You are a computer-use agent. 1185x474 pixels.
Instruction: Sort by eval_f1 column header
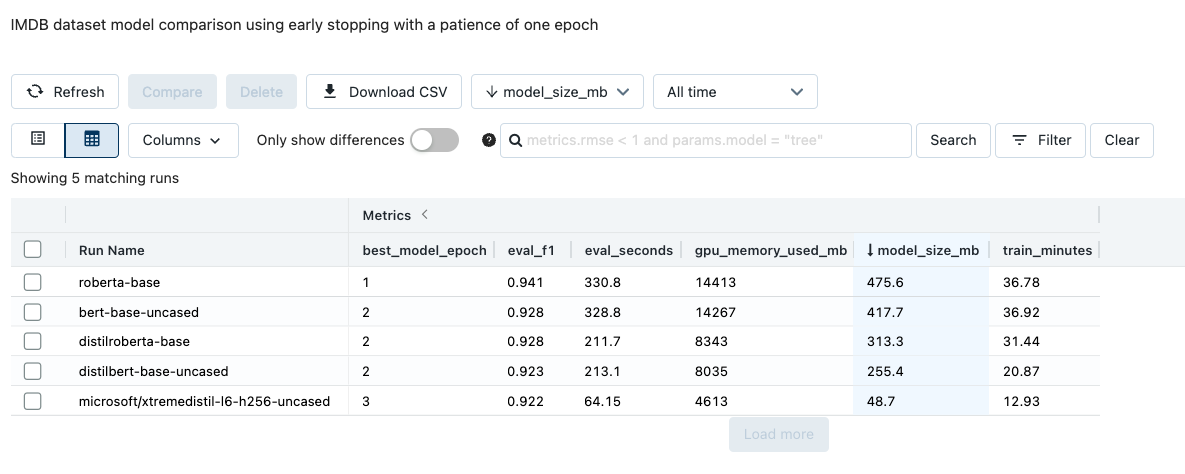point(531,250)
